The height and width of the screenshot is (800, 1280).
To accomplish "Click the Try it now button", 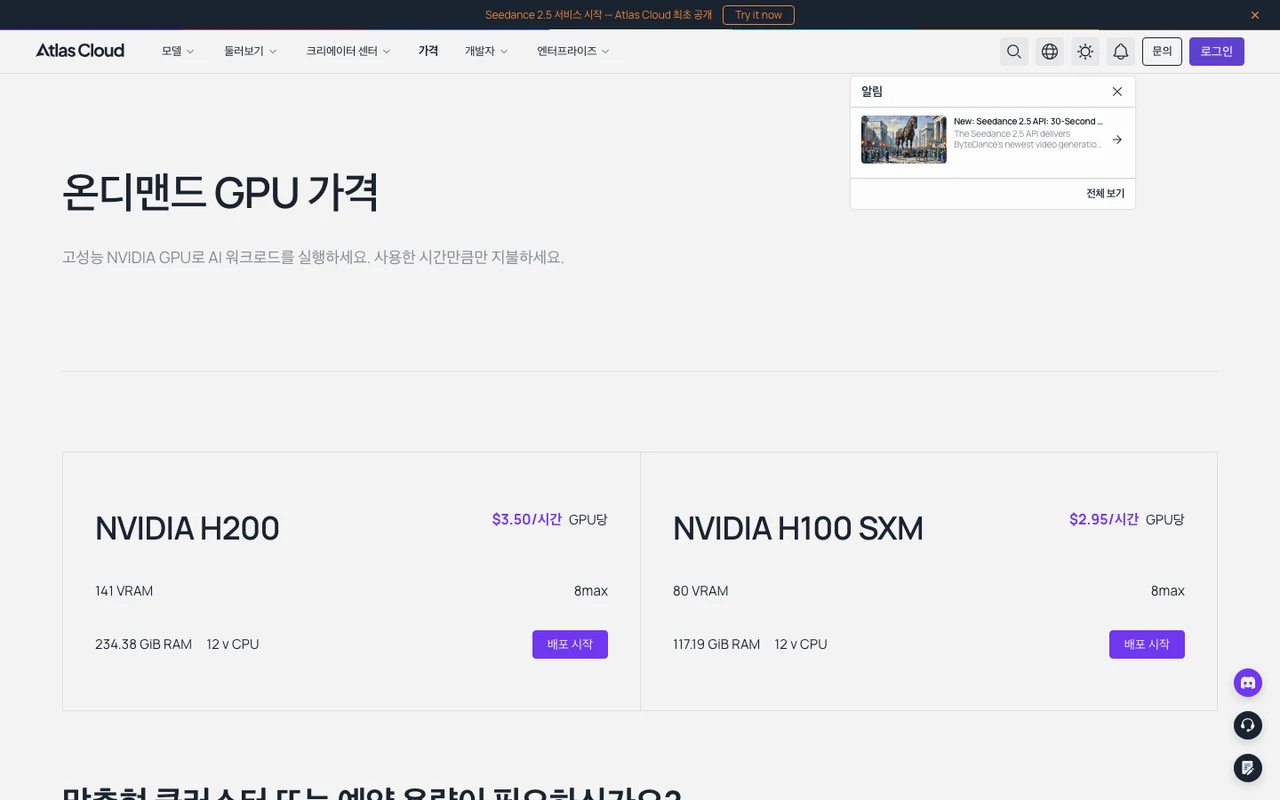I will click(759, 15).
